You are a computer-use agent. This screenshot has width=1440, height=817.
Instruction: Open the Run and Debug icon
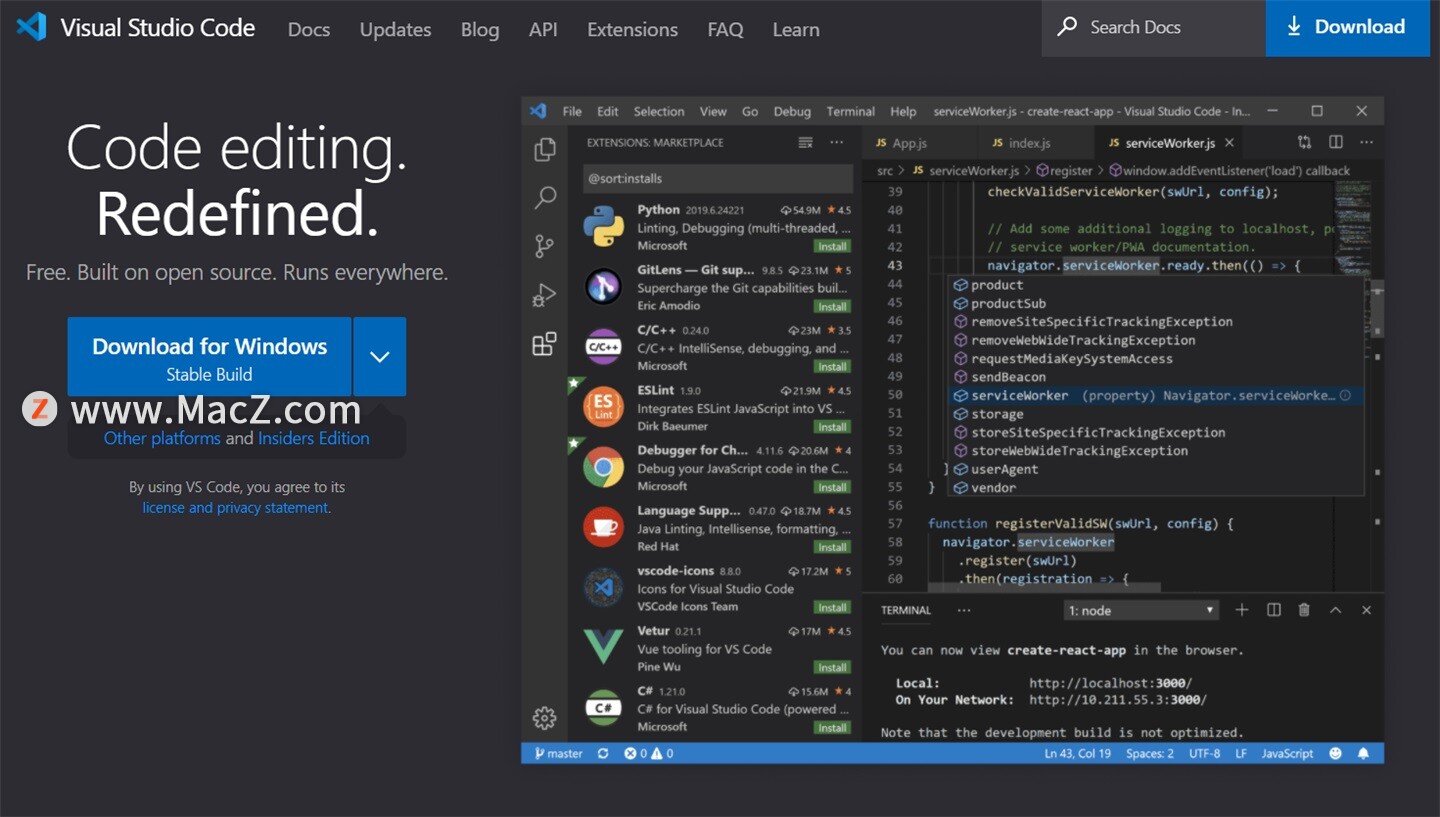click(545, 295)
